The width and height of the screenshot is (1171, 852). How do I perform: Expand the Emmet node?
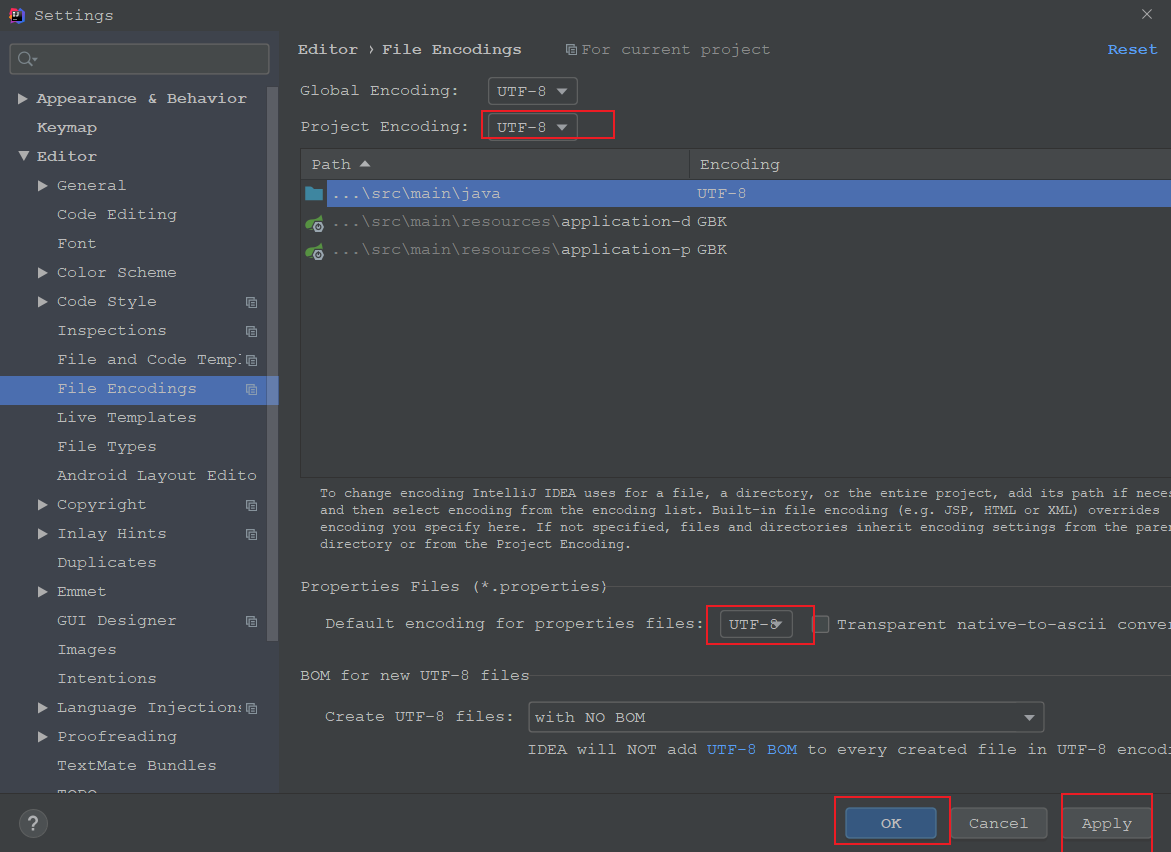[x=43, y=591]
